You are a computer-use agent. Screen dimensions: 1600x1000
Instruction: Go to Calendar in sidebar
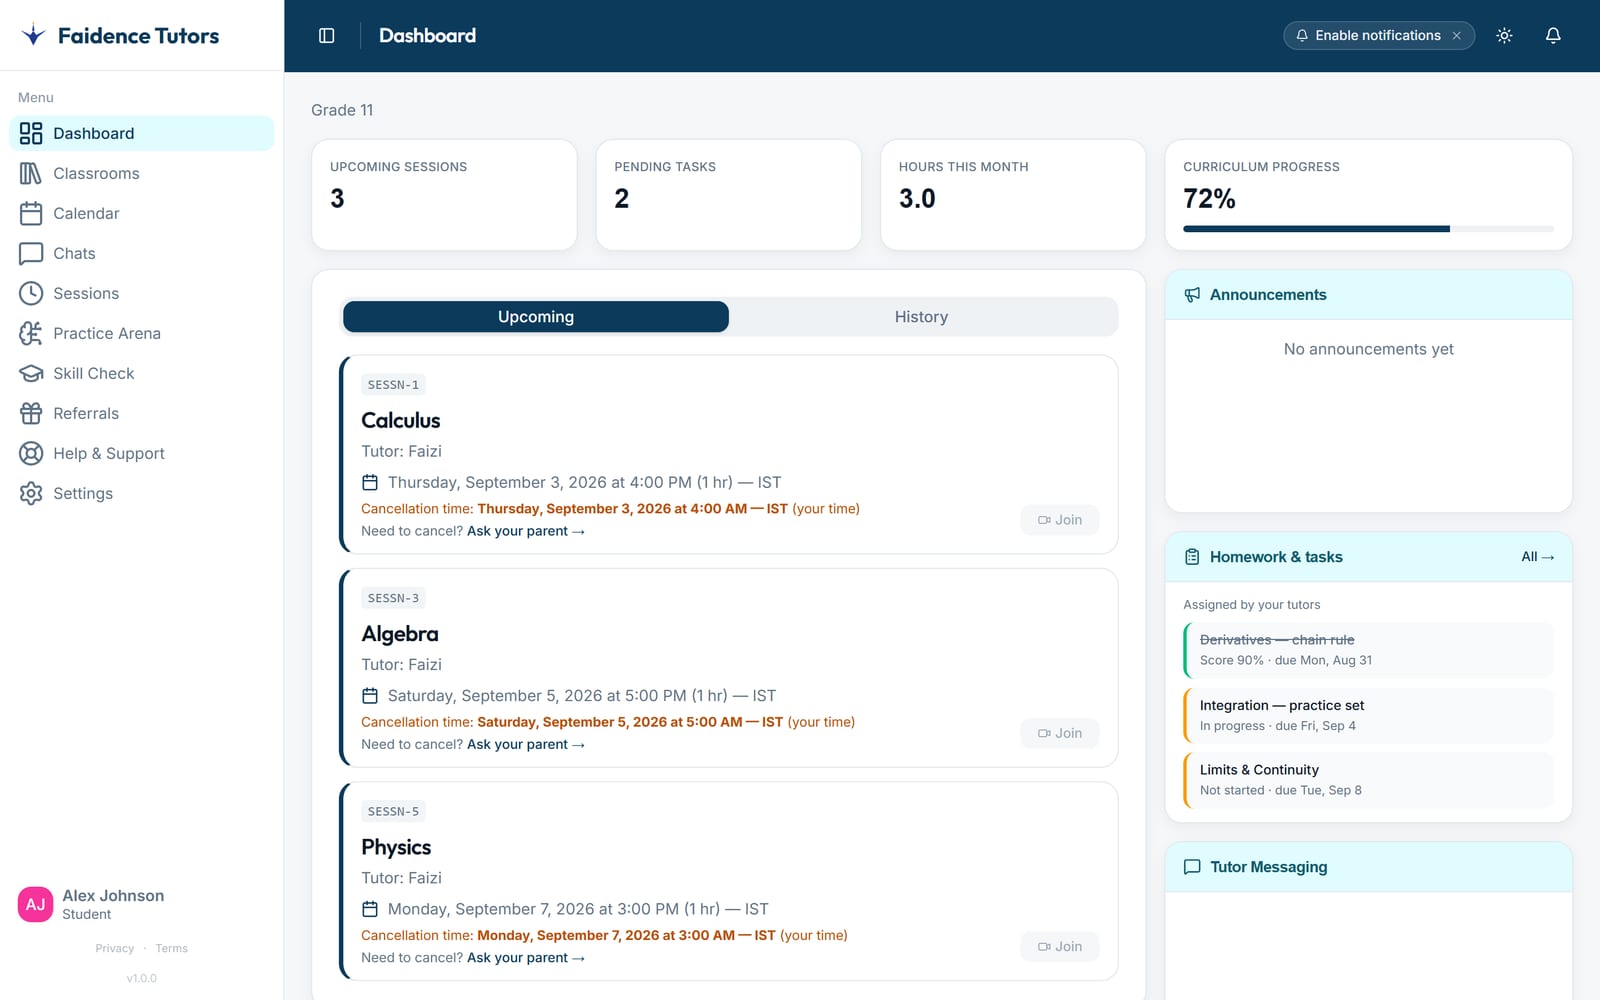point(141,213)
